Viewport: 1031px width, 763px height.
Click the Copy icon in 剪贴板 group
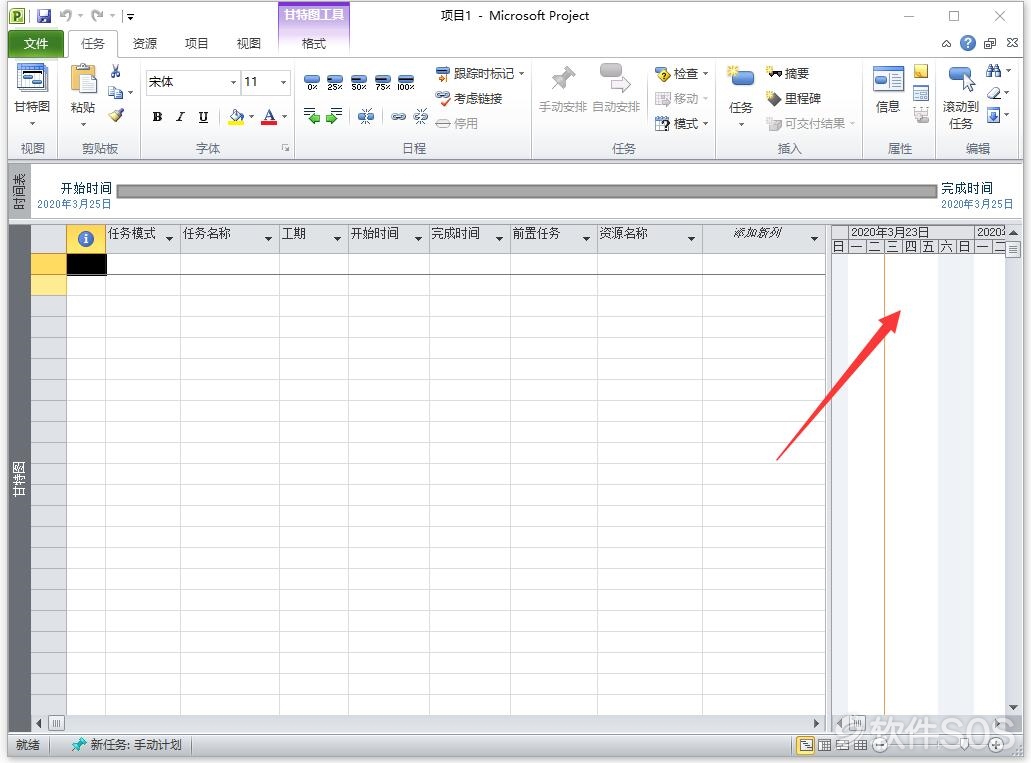[116, 93]
